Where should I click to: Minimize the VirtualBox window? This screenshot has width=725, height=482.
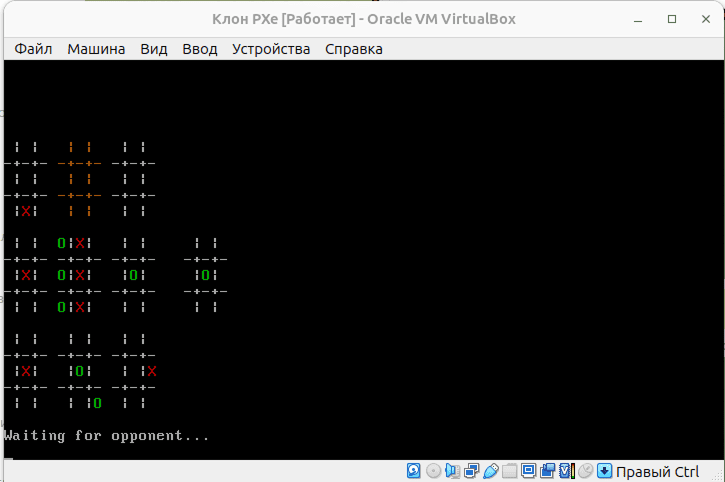pyautogui.click(x=638, y=19)
